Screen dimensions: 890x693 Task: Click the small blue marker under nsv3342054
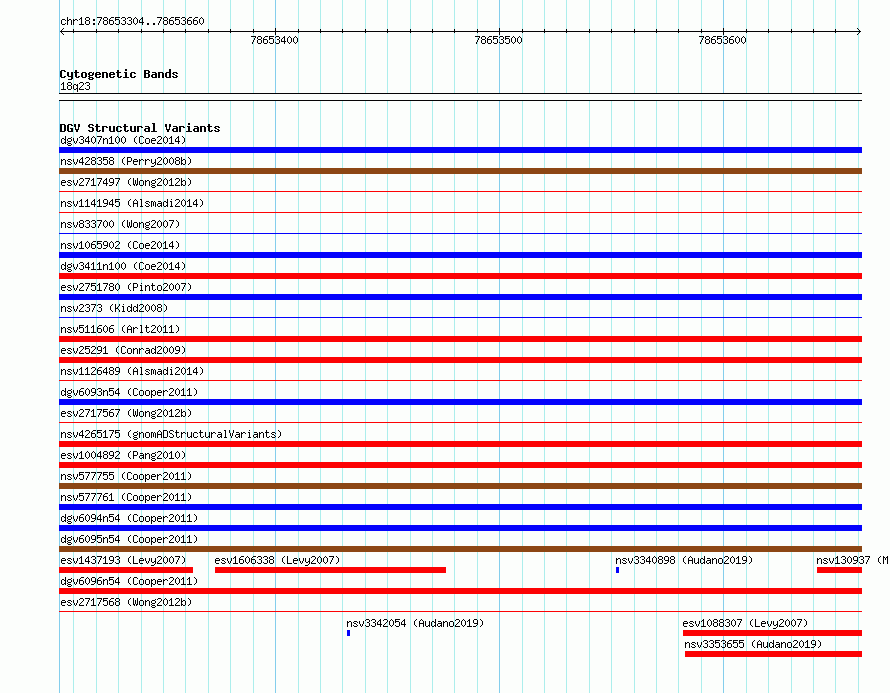tap(349, 633)
